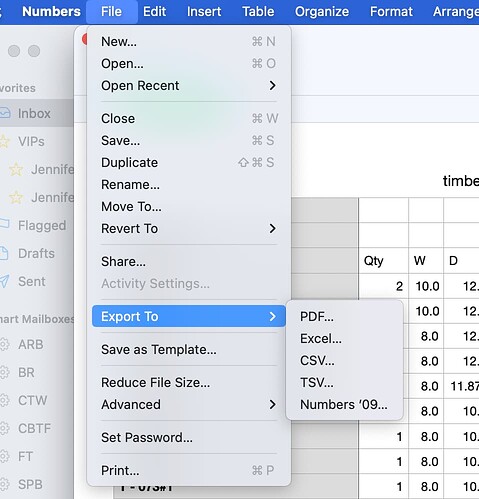Select Flagged mailbox in Mail sidebar
The height and width of the screenshot is (499, 479).
click(36, 225)
